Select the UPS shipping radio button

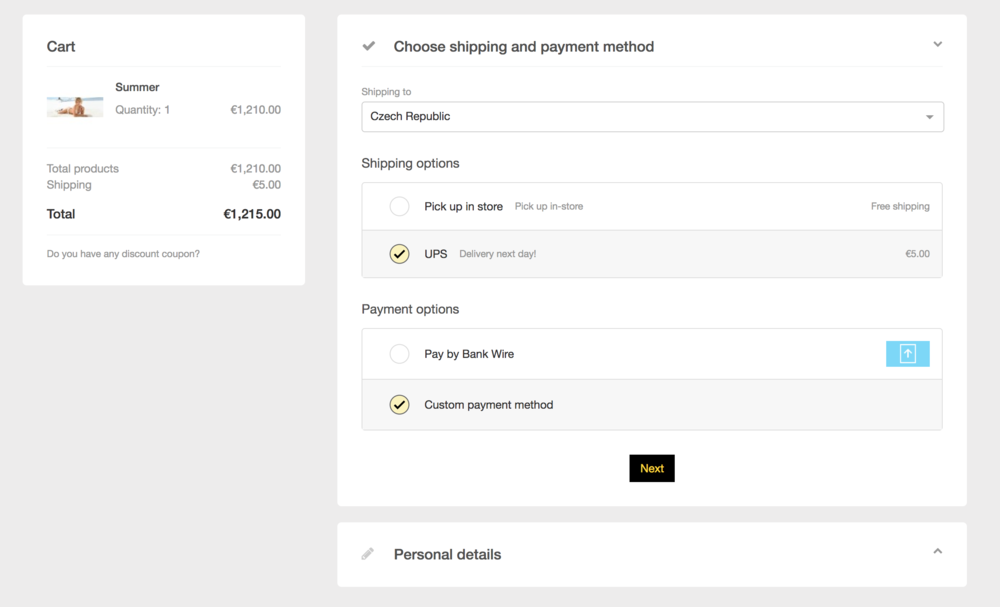point(399,254)
